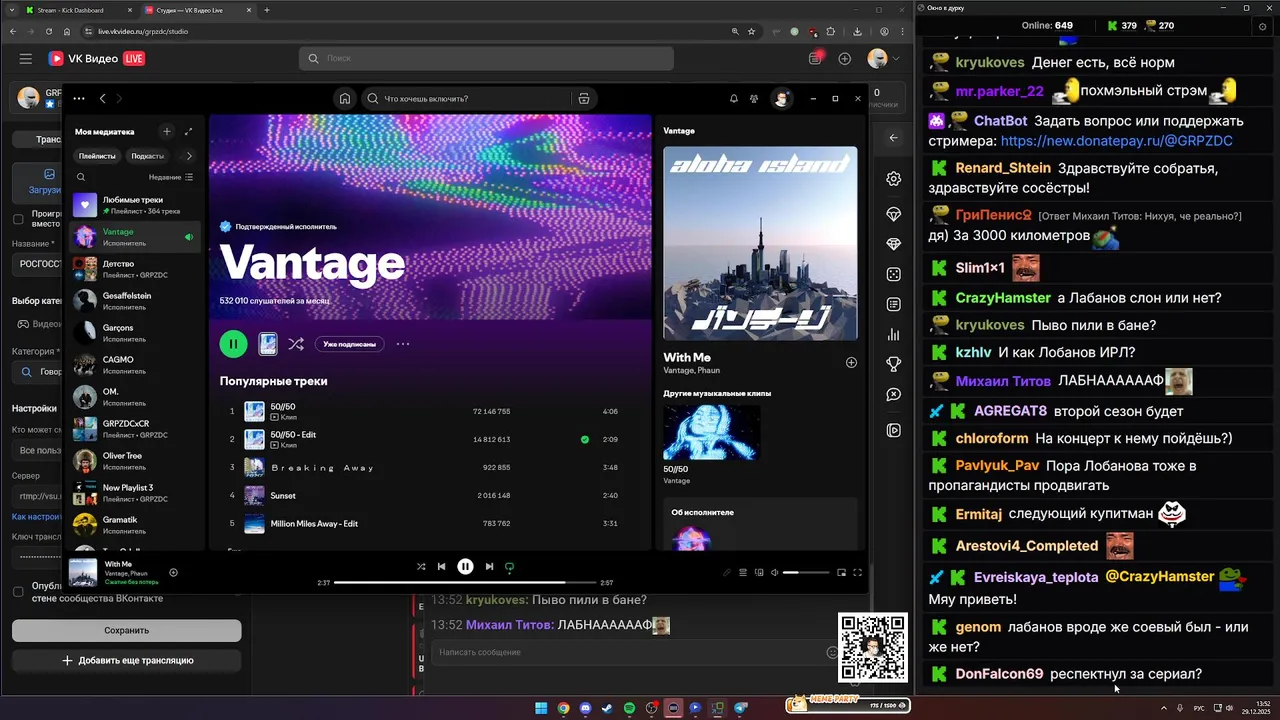Select the Плейлисты filter chip
The height and width of the screenshot is (720, 1280).
tap(97, 156)
